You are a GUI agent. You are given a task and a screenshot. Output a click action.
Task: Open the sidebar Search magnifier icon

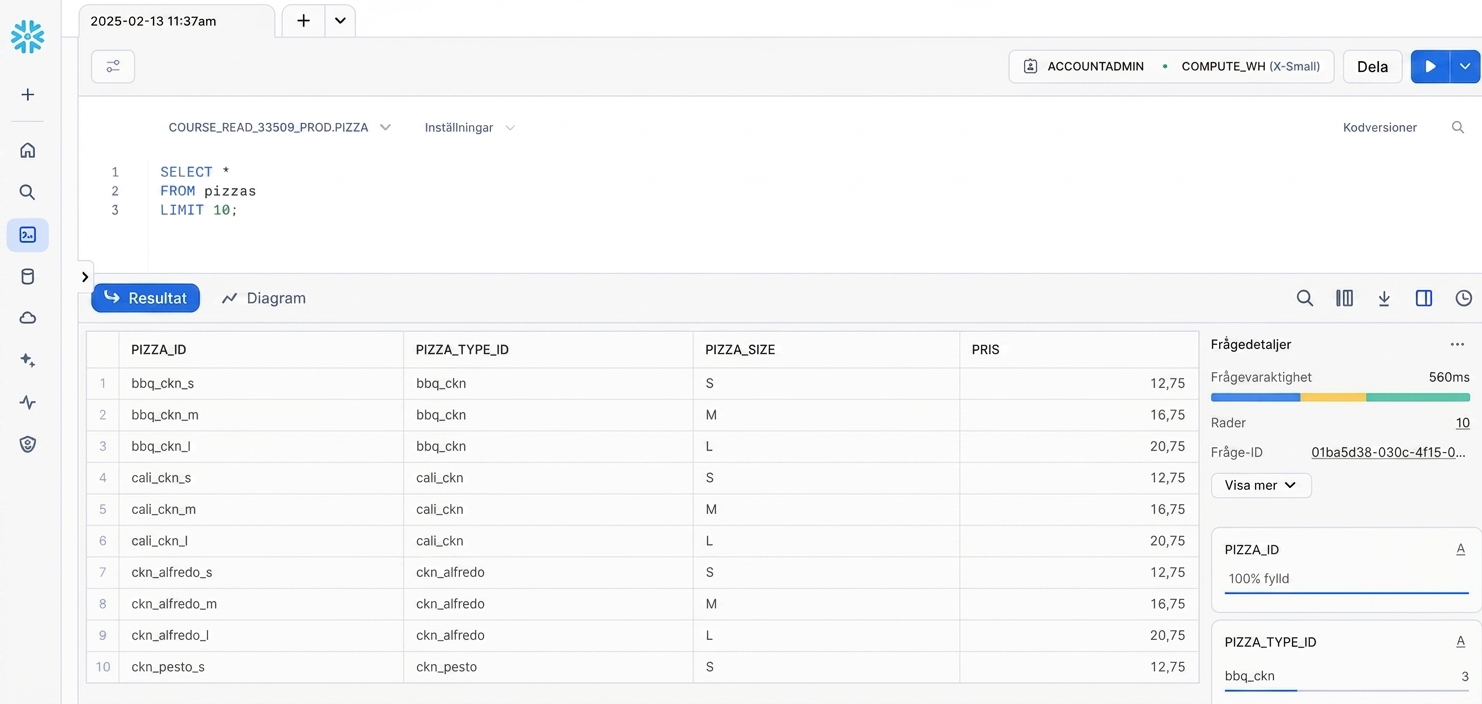point(28,192)
